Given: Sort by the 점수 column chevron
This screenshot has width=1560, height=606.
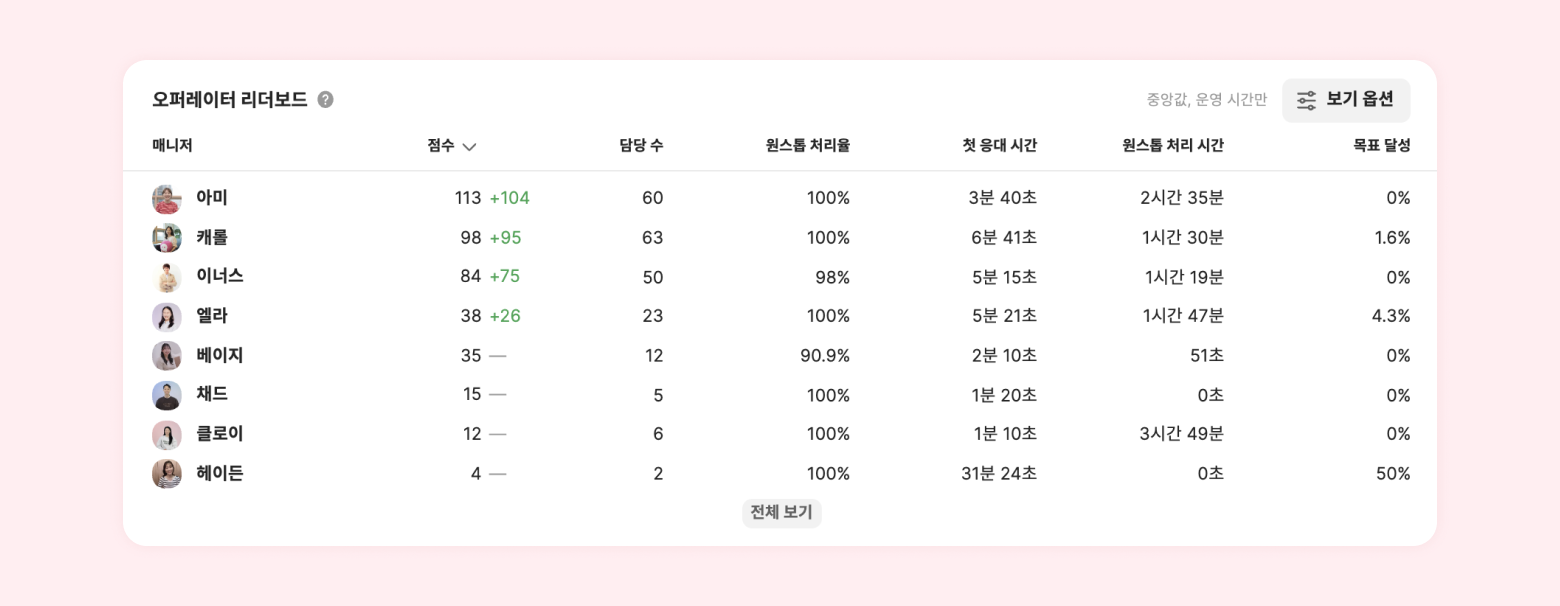Looking at the screenshot, I should [469, 146].
